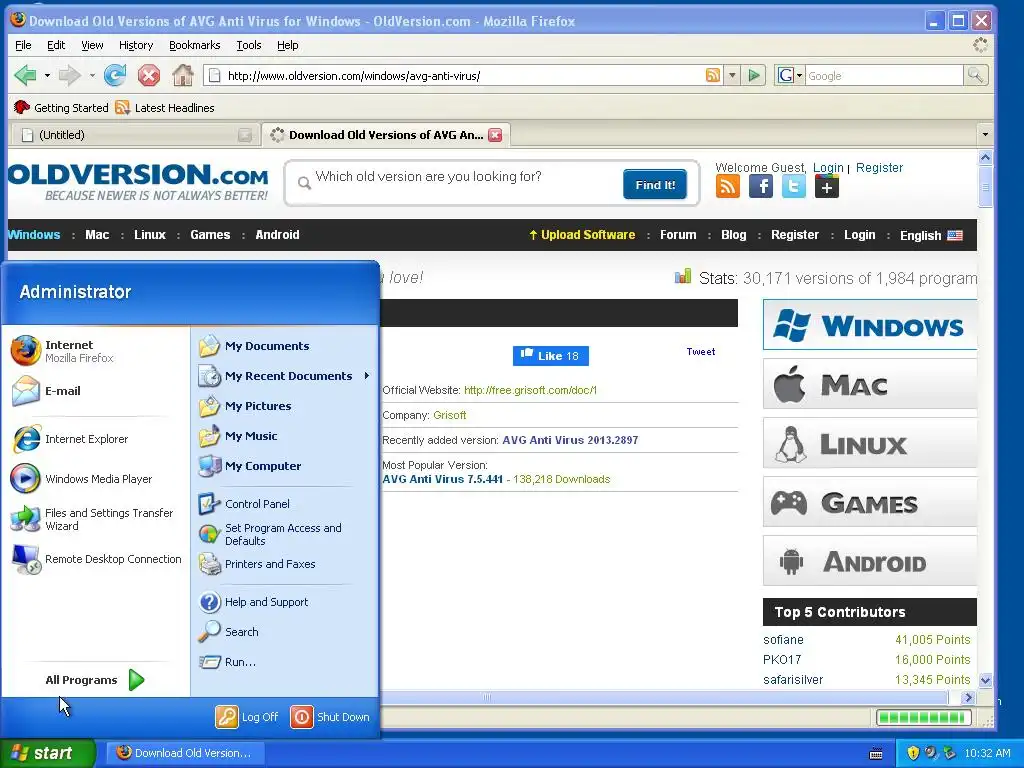Open the free.grisoft.com official website link
This screenshot has height=768, width=1024.
coord(530,390)
